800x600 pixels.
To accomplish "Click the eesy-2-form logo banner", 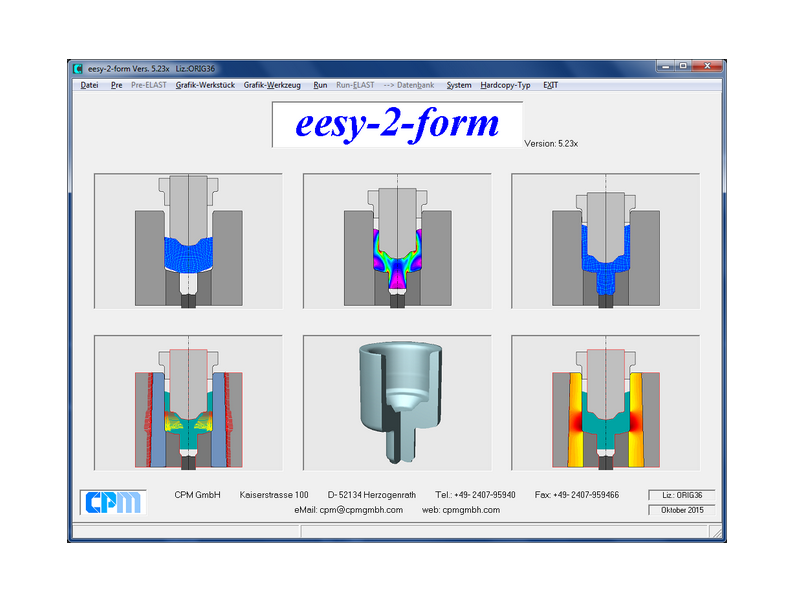I will point(397,124).
